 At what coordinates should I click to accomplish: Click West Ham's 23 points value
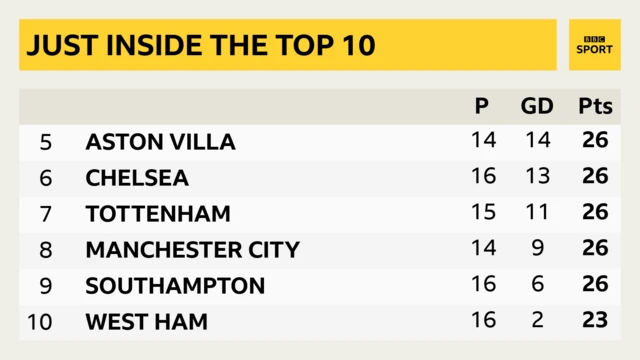(596, 320)
